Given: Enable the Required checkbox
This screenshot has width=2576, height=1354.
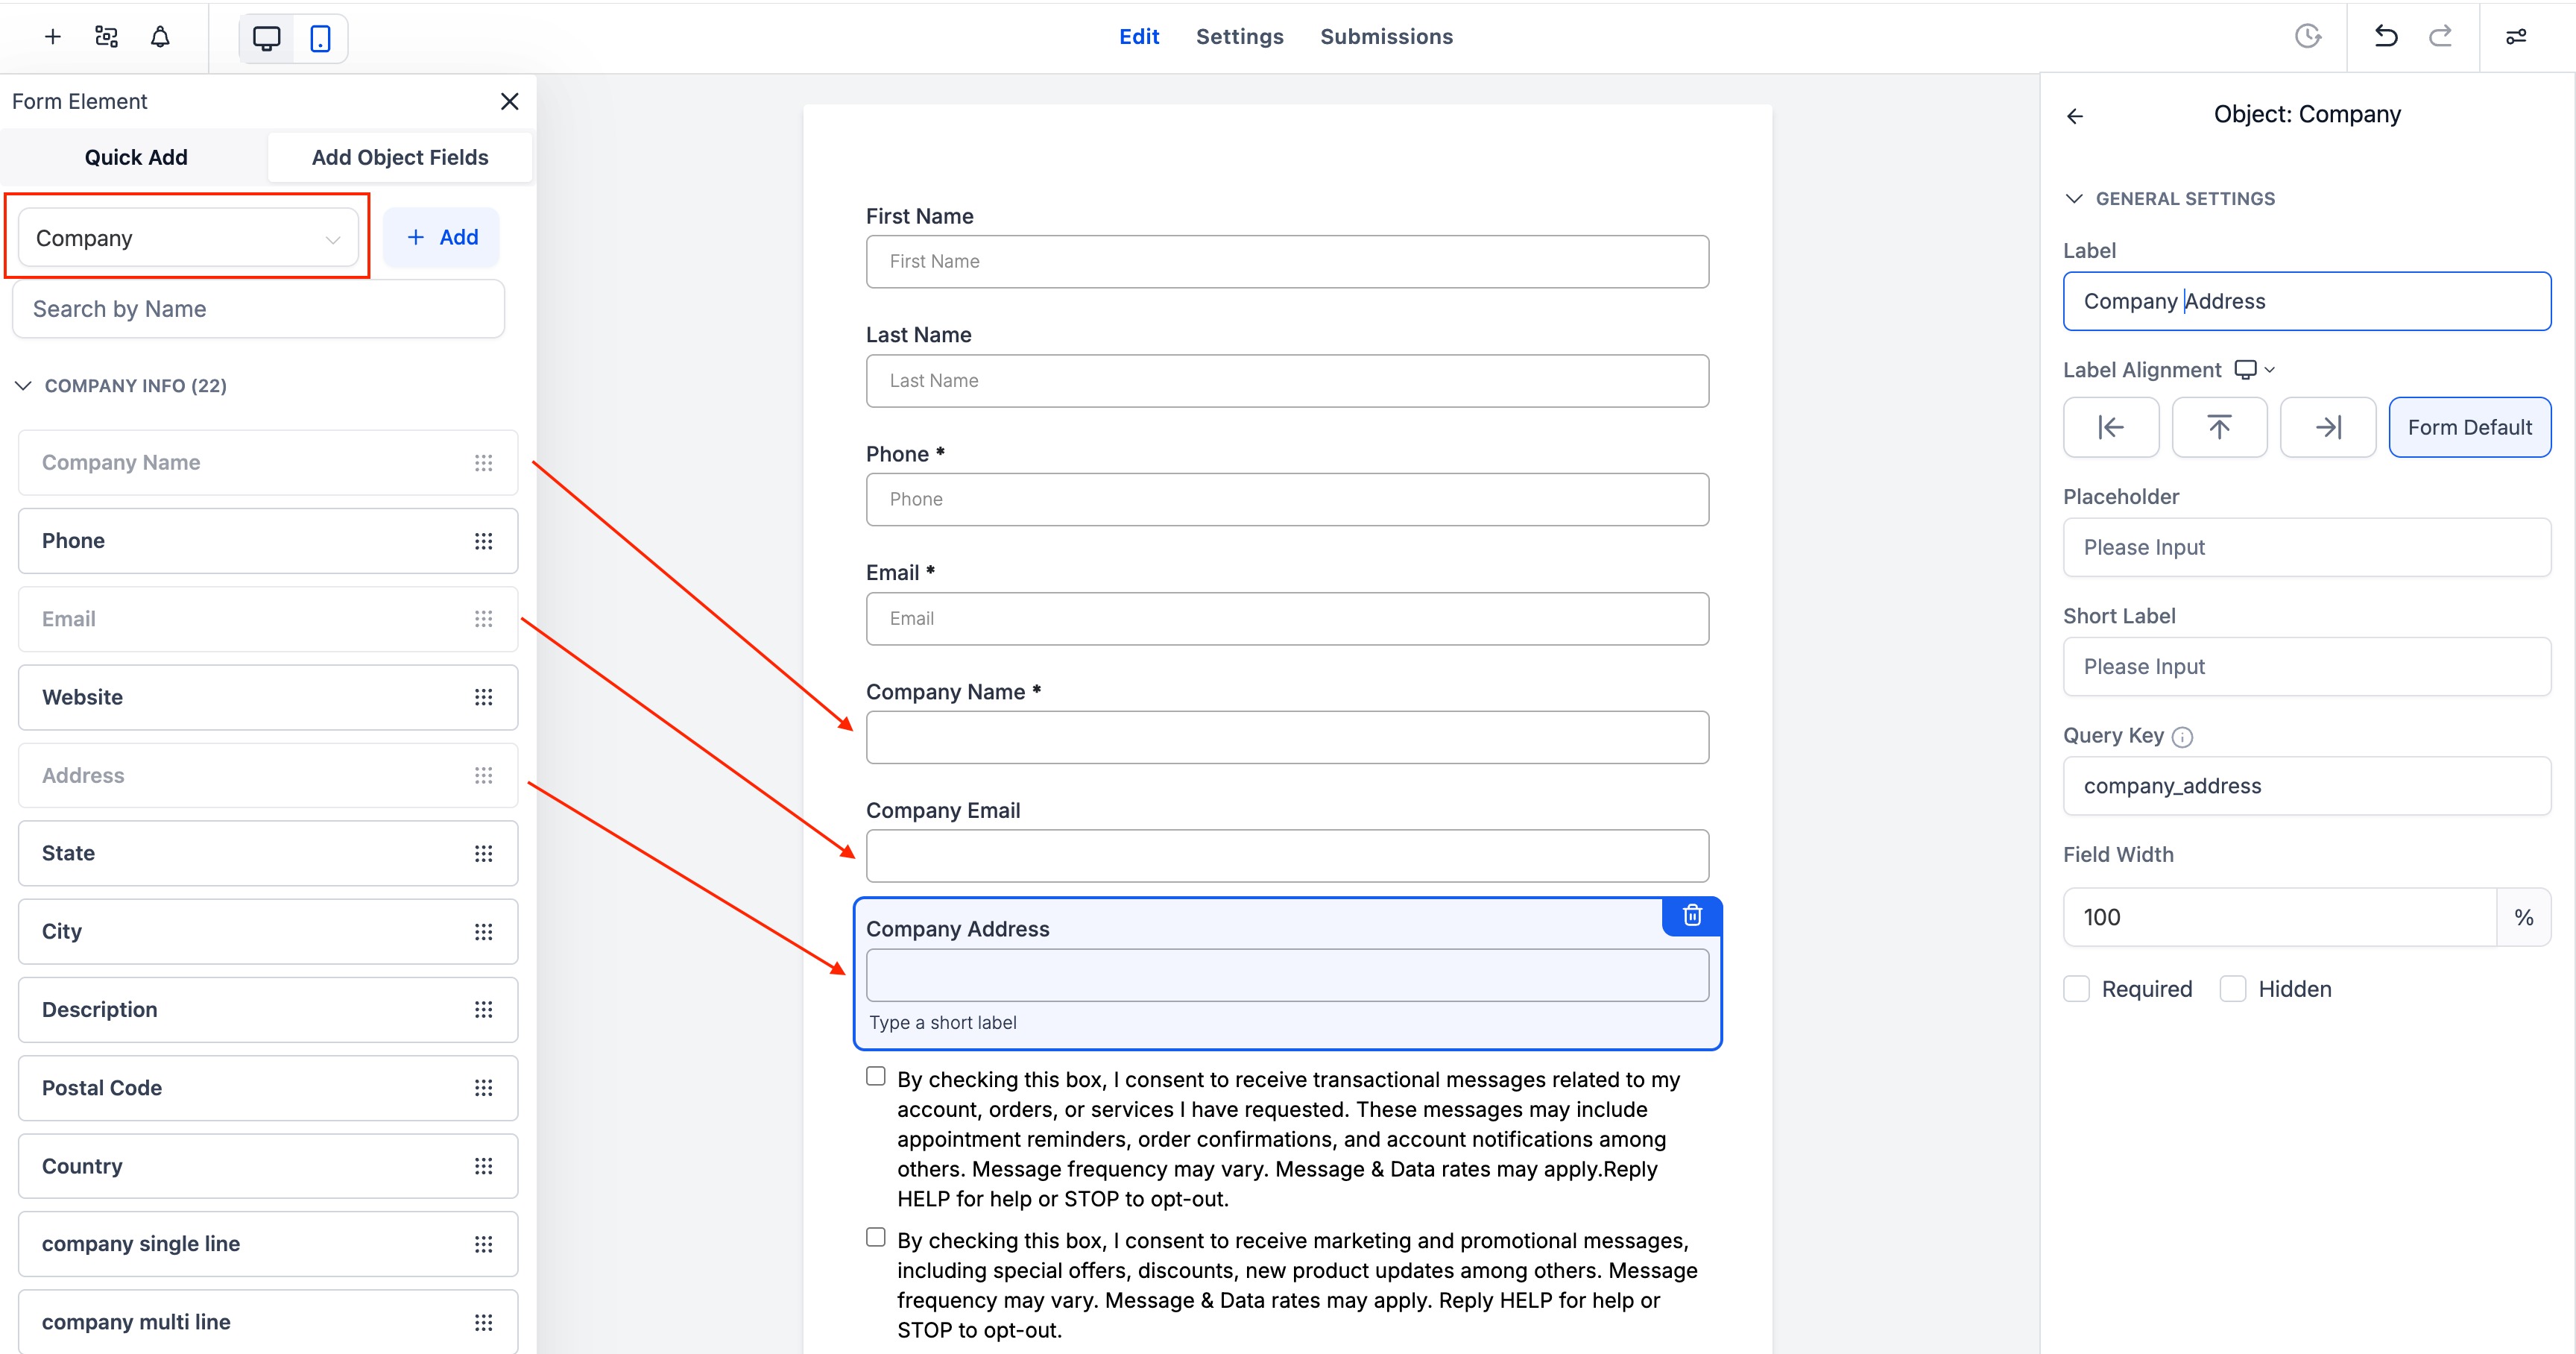Looking at the screenshot, I should click(2077, 989).
